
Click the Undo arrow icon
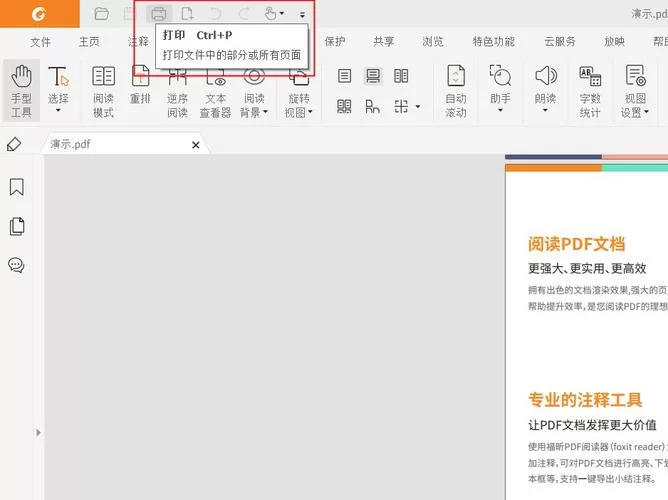coord(216,14)
